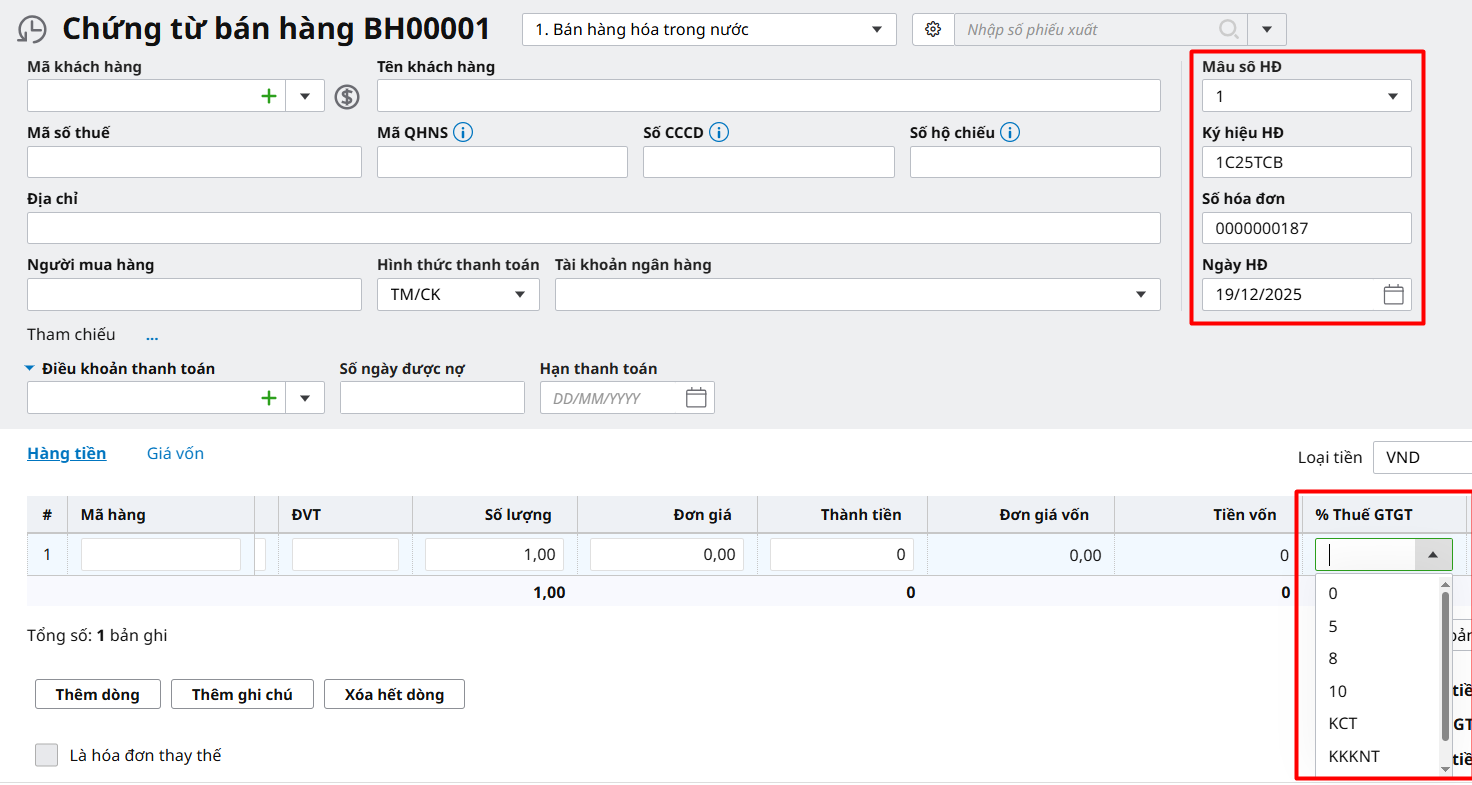Viewport: 1472px width, 785px height.
Task: Click the Thêm dòng button
Action: click(x=98, y=694)
